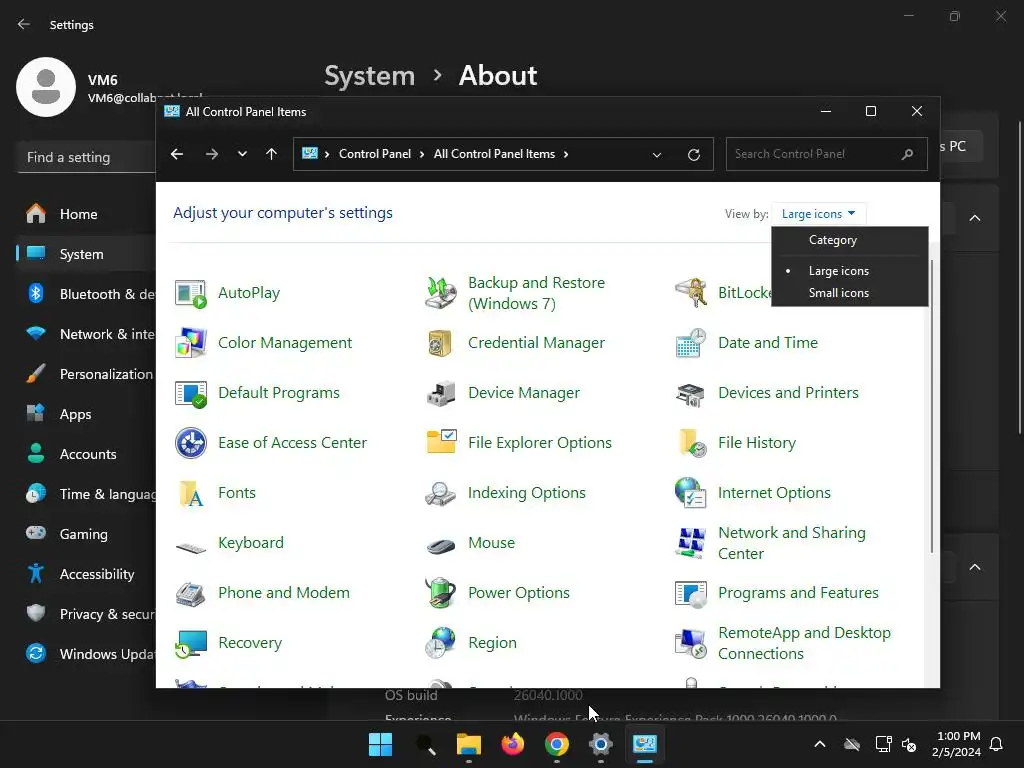Open the notifications bell icon

tap(997, 744)
